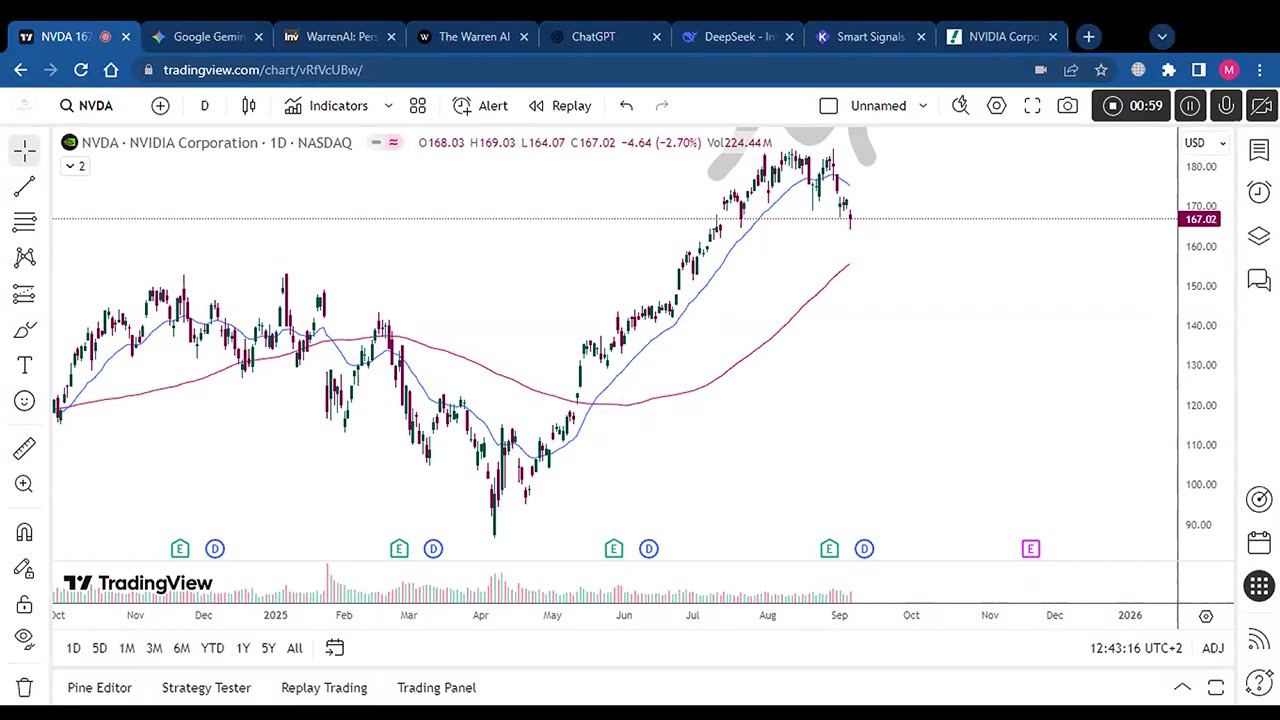Image resolution: width=1280 pixels, height=720 pixels.
Task: Select the 5Y date range
Action: [x=268, y=648]
